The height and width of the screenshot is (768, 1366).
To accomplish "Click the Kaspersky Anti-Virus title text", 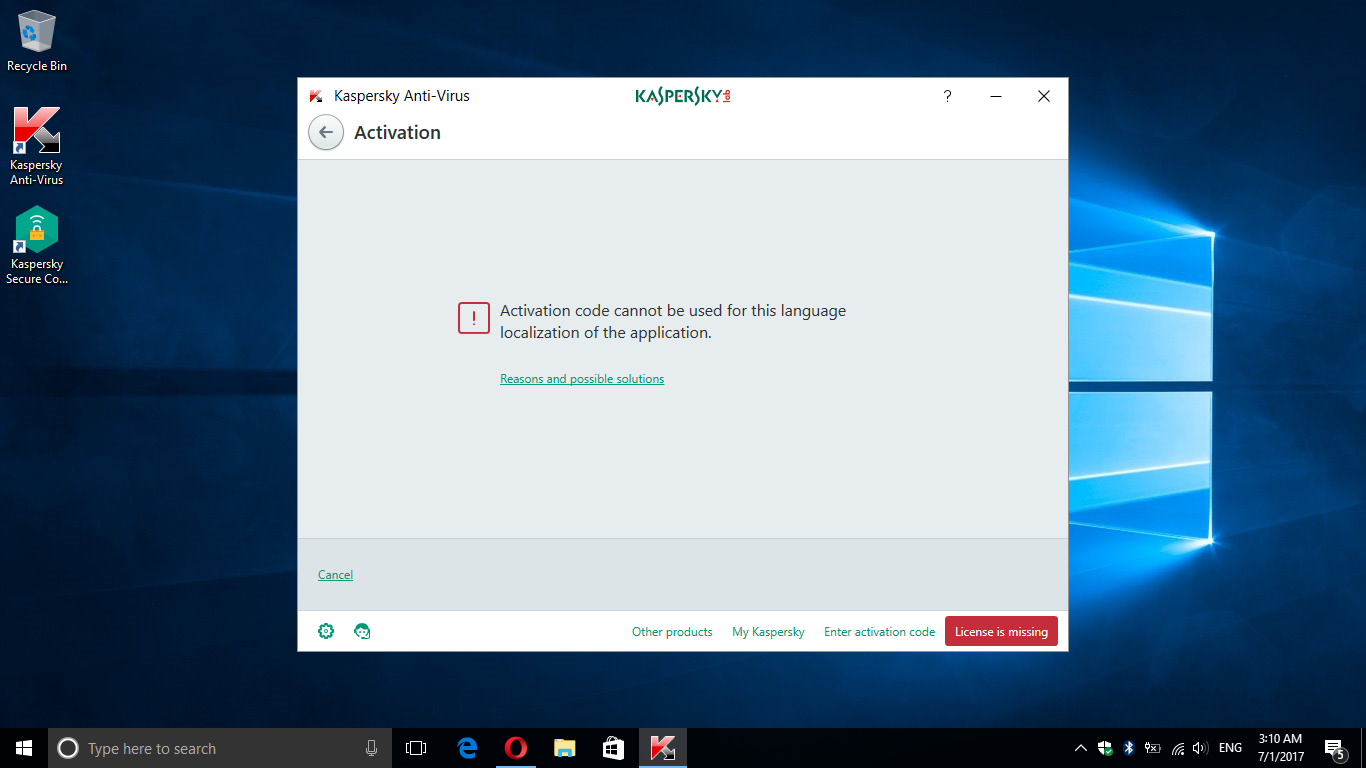I will point(401,96).
